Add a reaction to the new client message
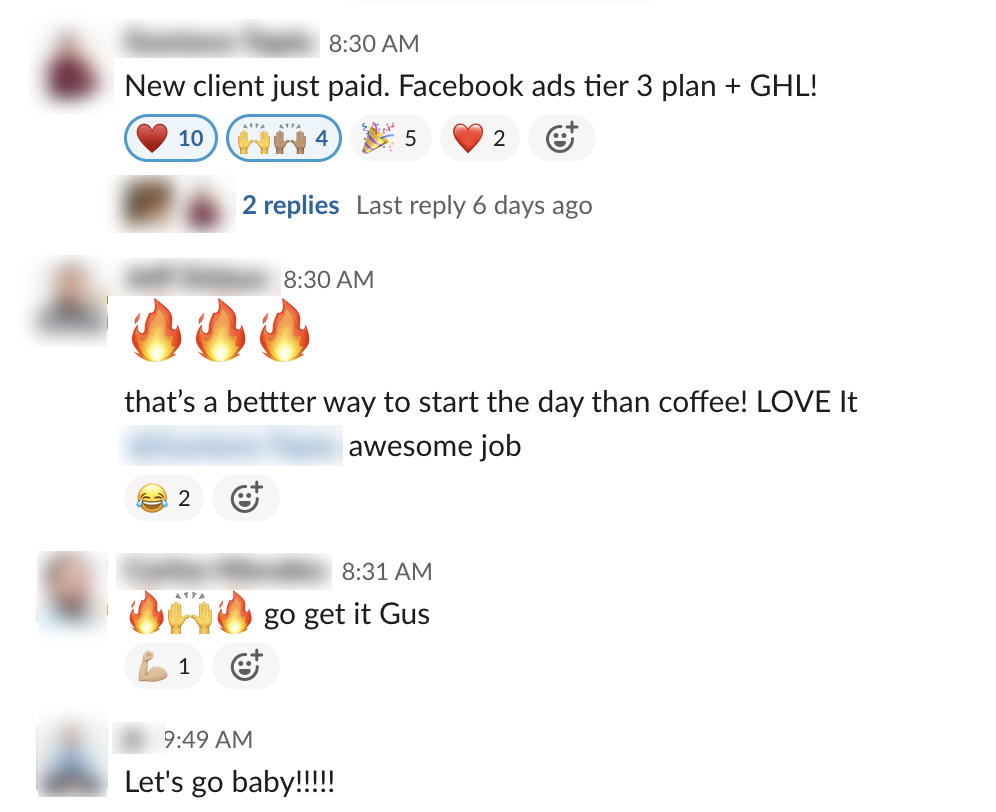Image resolution: width=996 pixels, height=812 pixels. pyautogui.click(x=561, y=139)
